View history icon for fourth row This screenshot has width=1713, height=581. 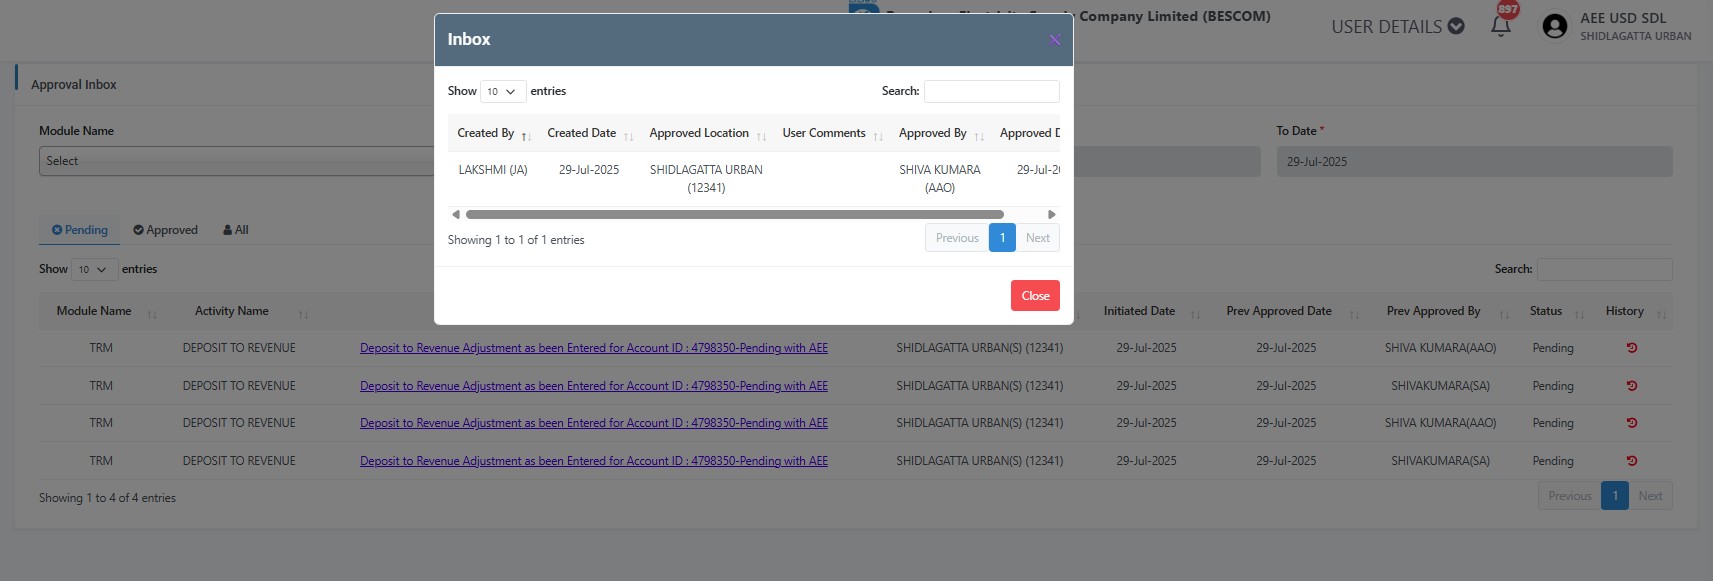coord(1632,461)
